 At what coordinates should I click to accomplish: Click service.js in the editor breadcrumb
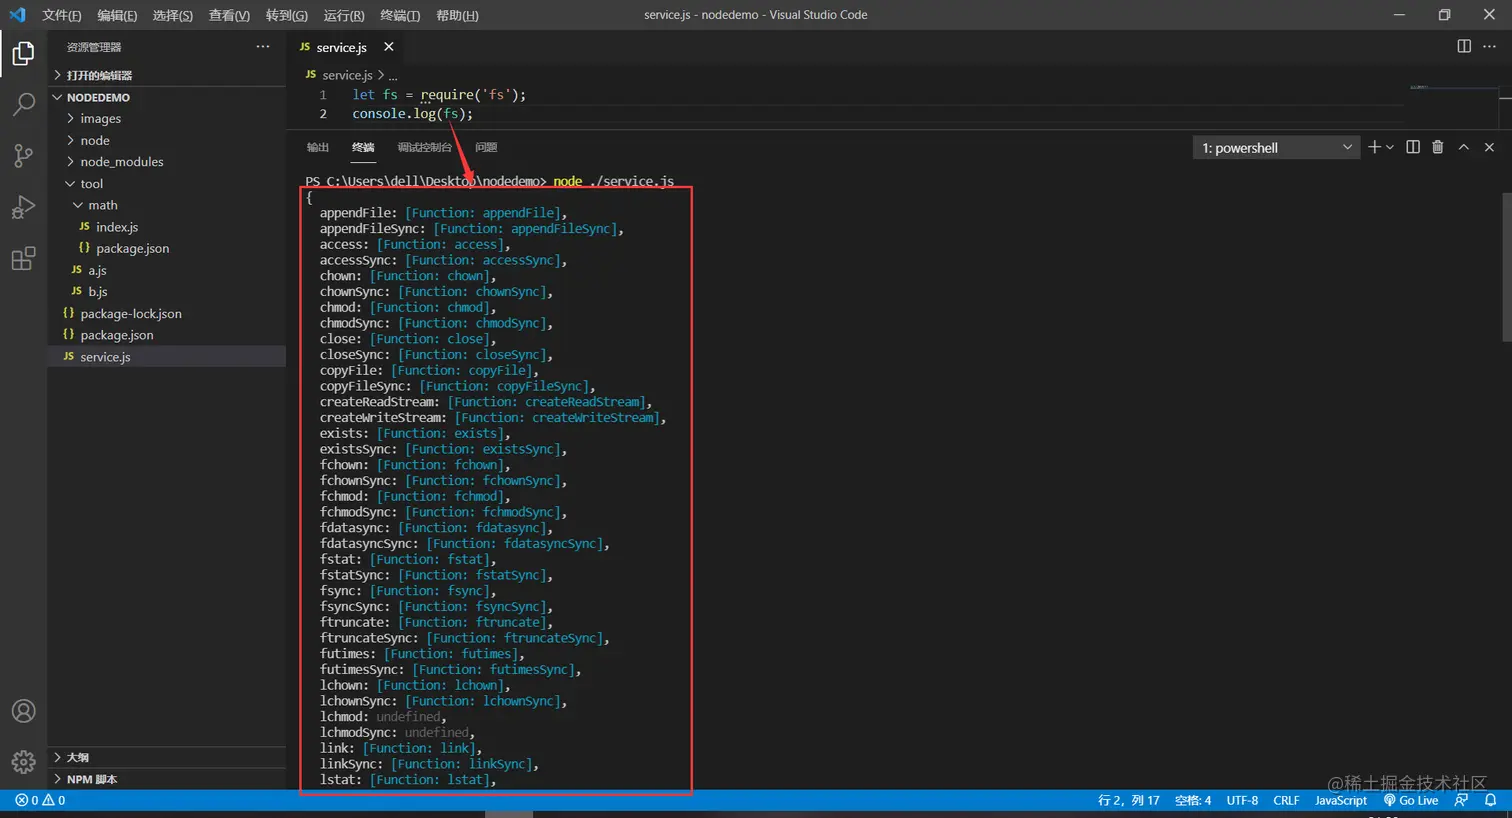[x=347, y=75]
